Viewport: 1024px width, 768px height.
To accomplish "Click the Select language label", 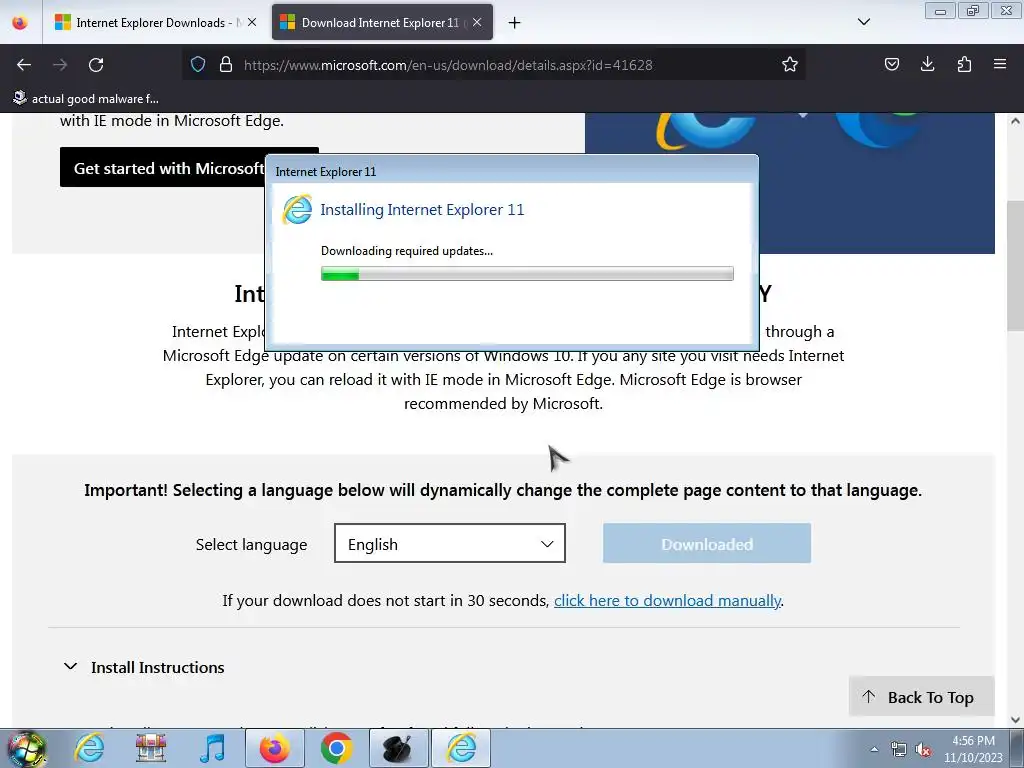I will click(x=251, y=544).
